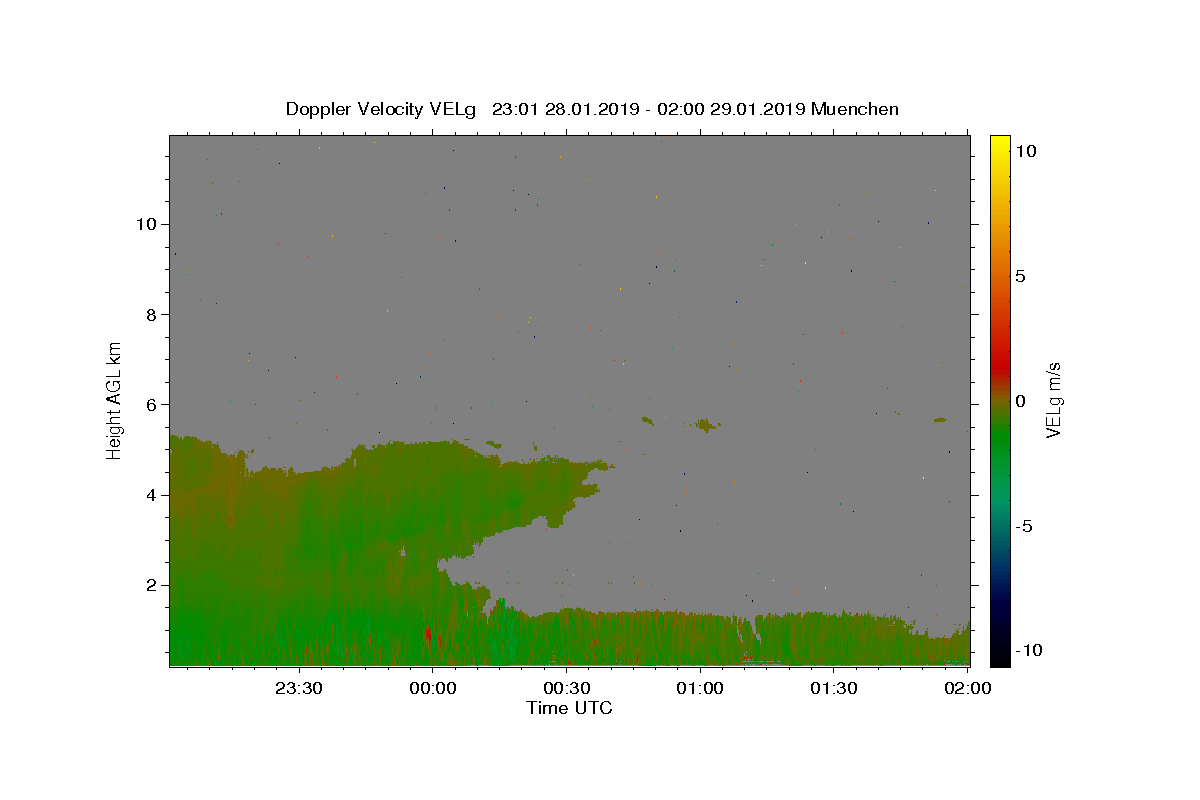This screenshot has height=800, width=1200.
Task: Click the 'Height AGL km' axis label
Action: pos(115,400)
